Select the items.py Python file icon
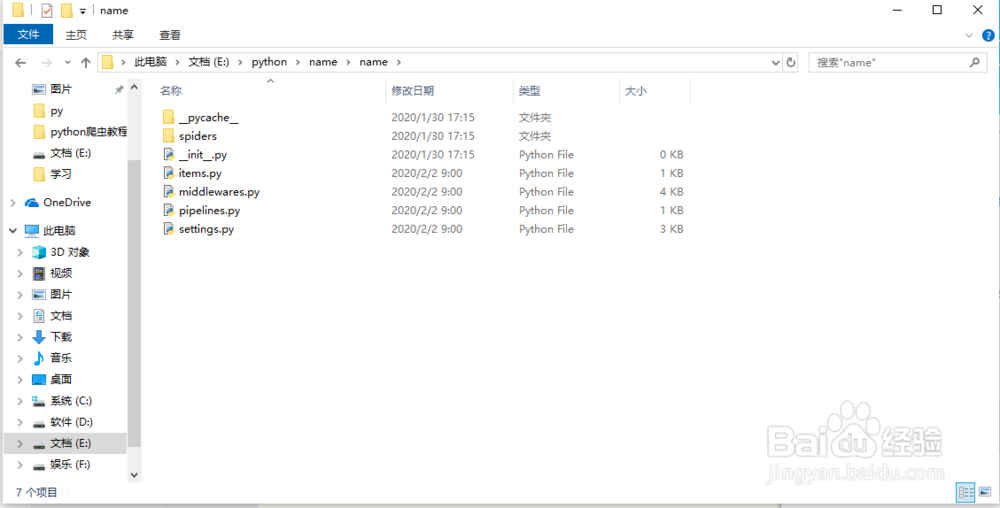 [168, 173]
